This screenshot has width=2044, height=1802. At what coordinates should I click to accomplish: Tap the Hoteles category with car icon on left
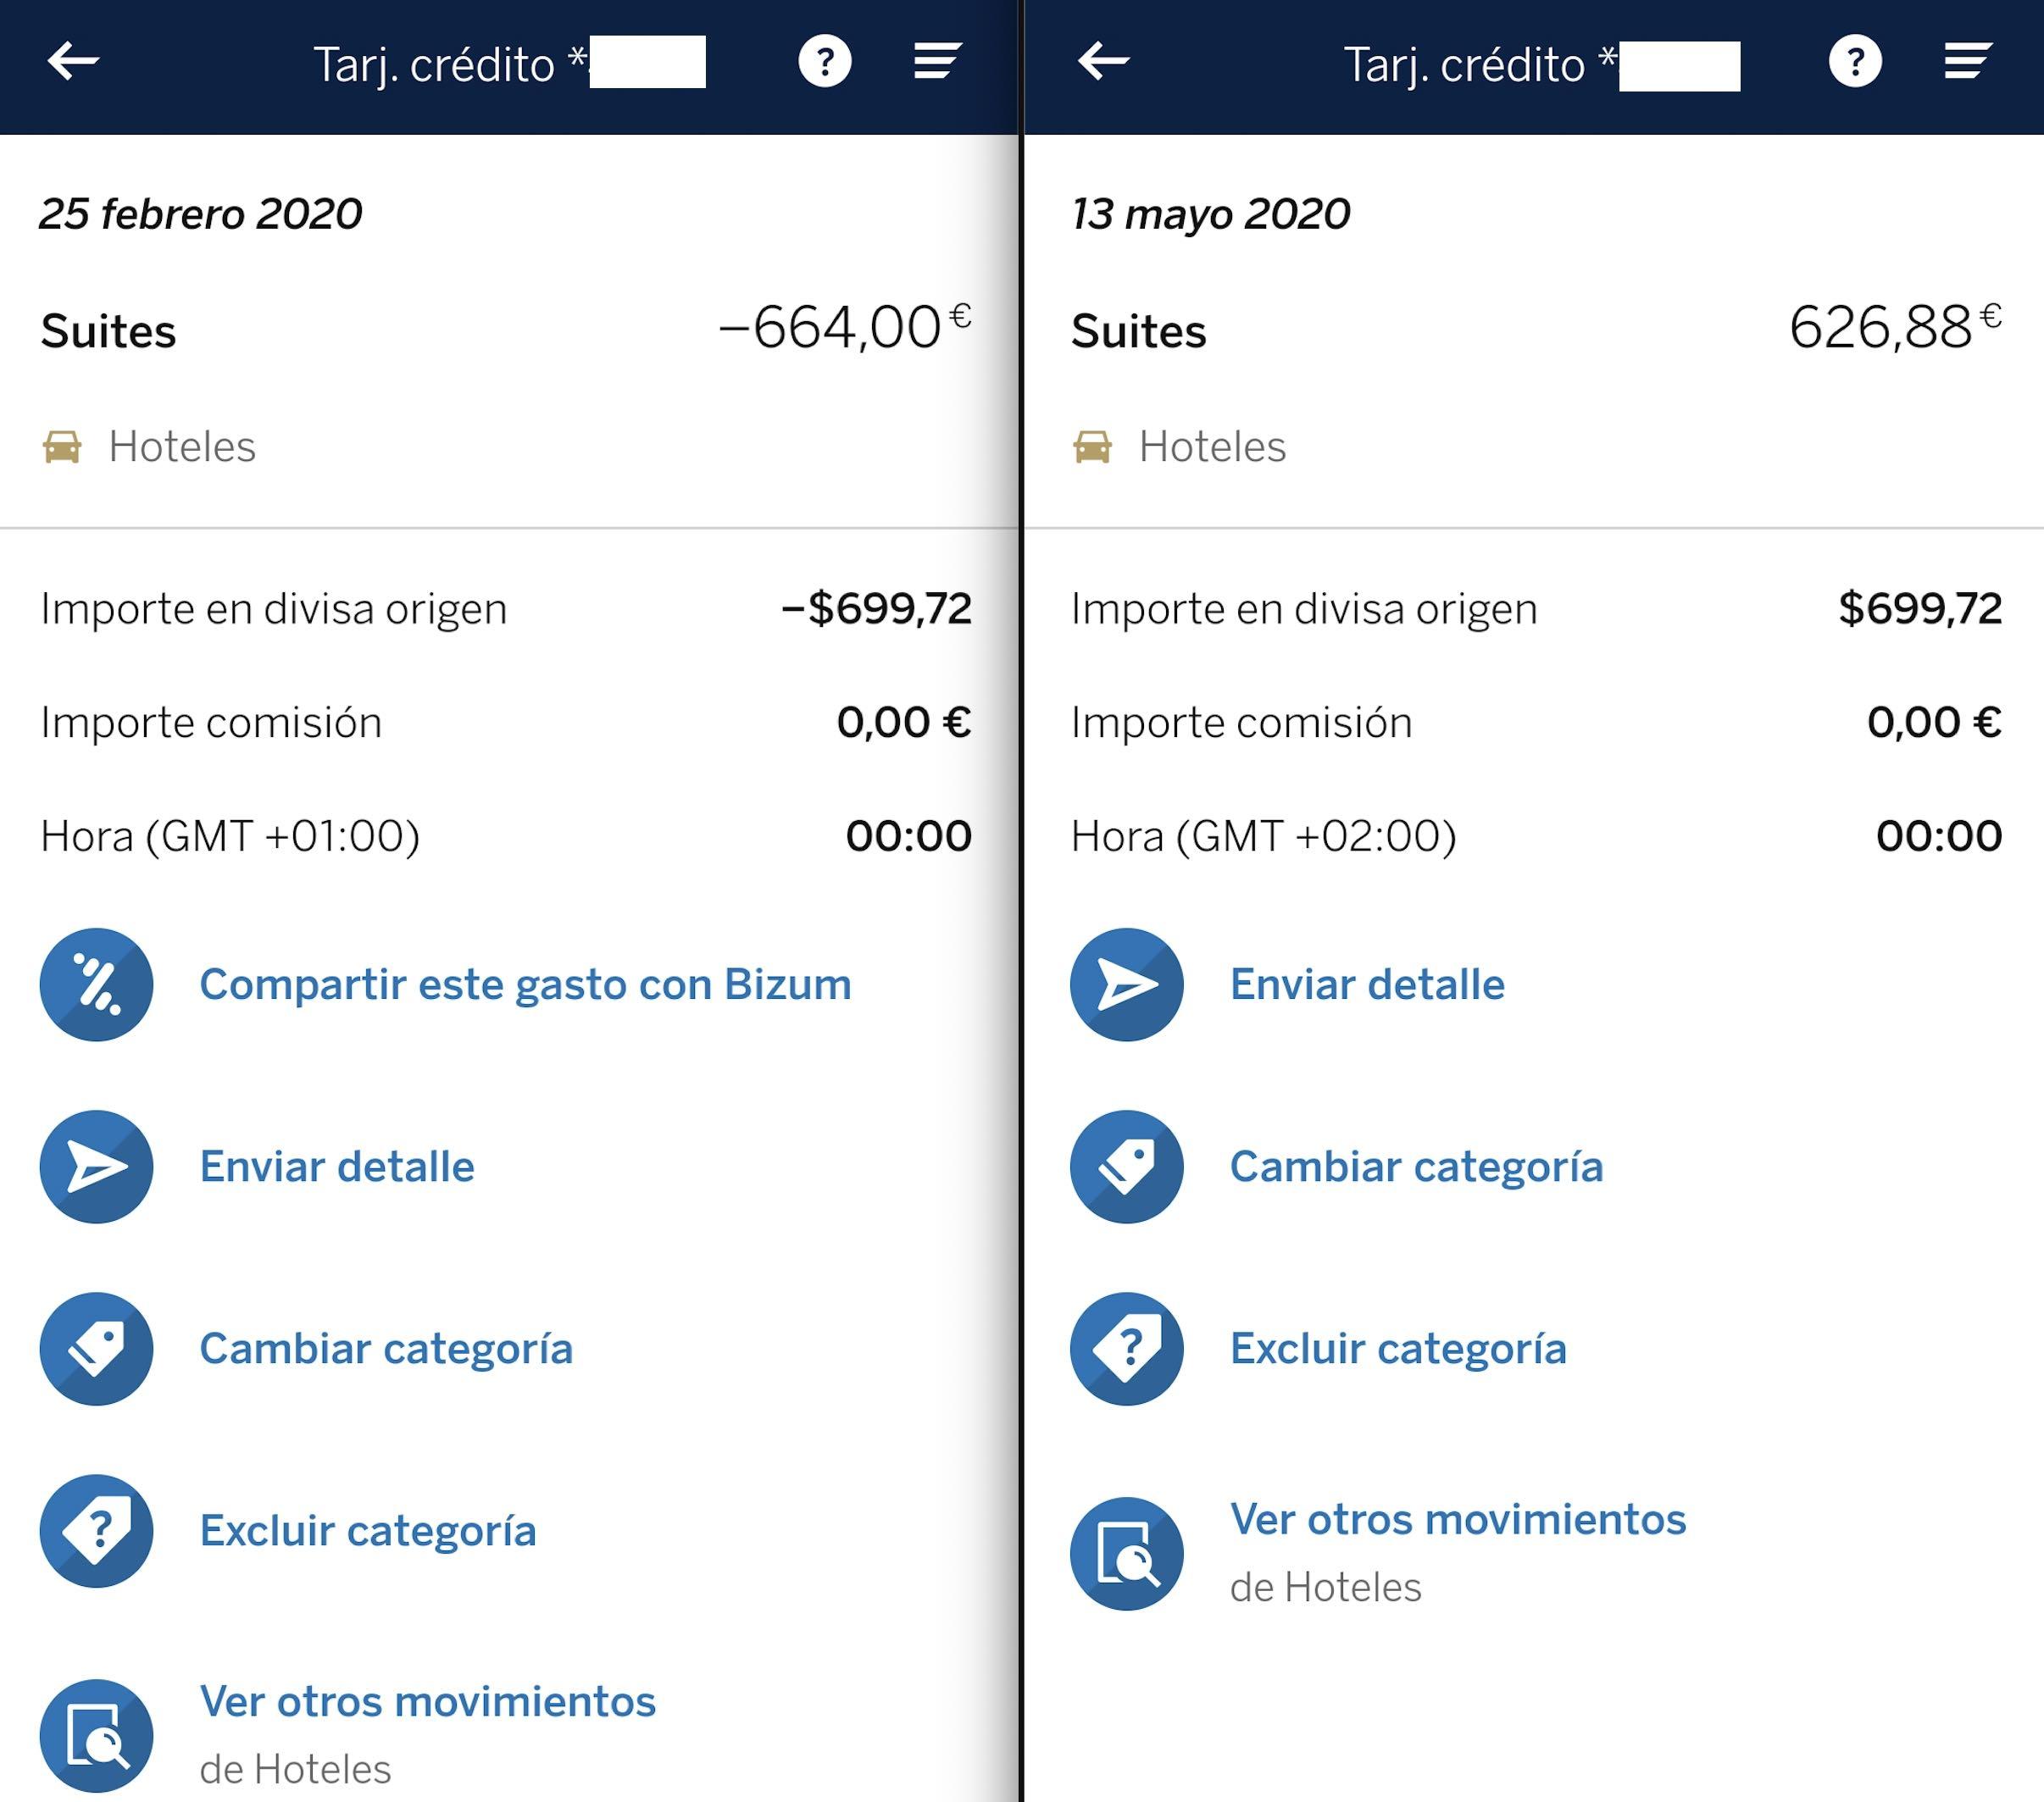149,446
